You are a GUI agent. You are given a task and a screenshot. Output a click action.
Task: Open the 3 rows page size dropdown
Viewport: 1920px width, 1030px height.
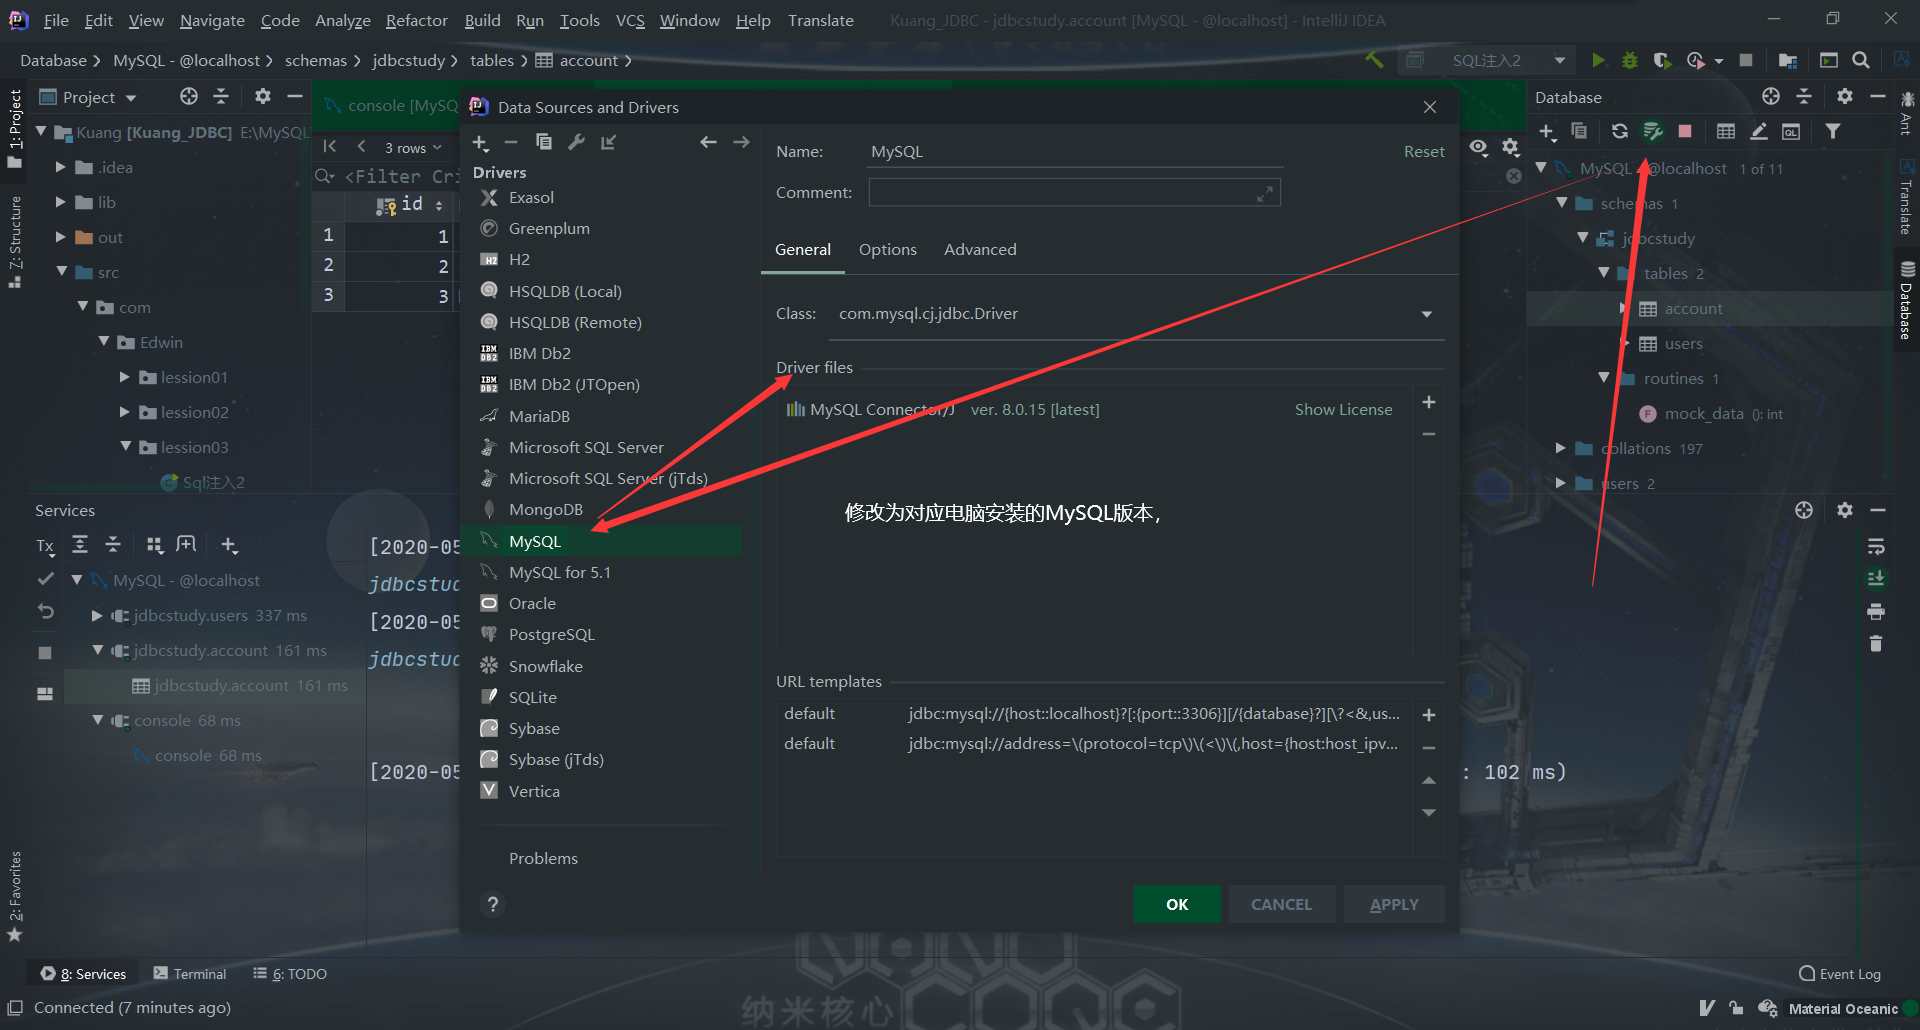pyautogui.click(x=412, y=148)
